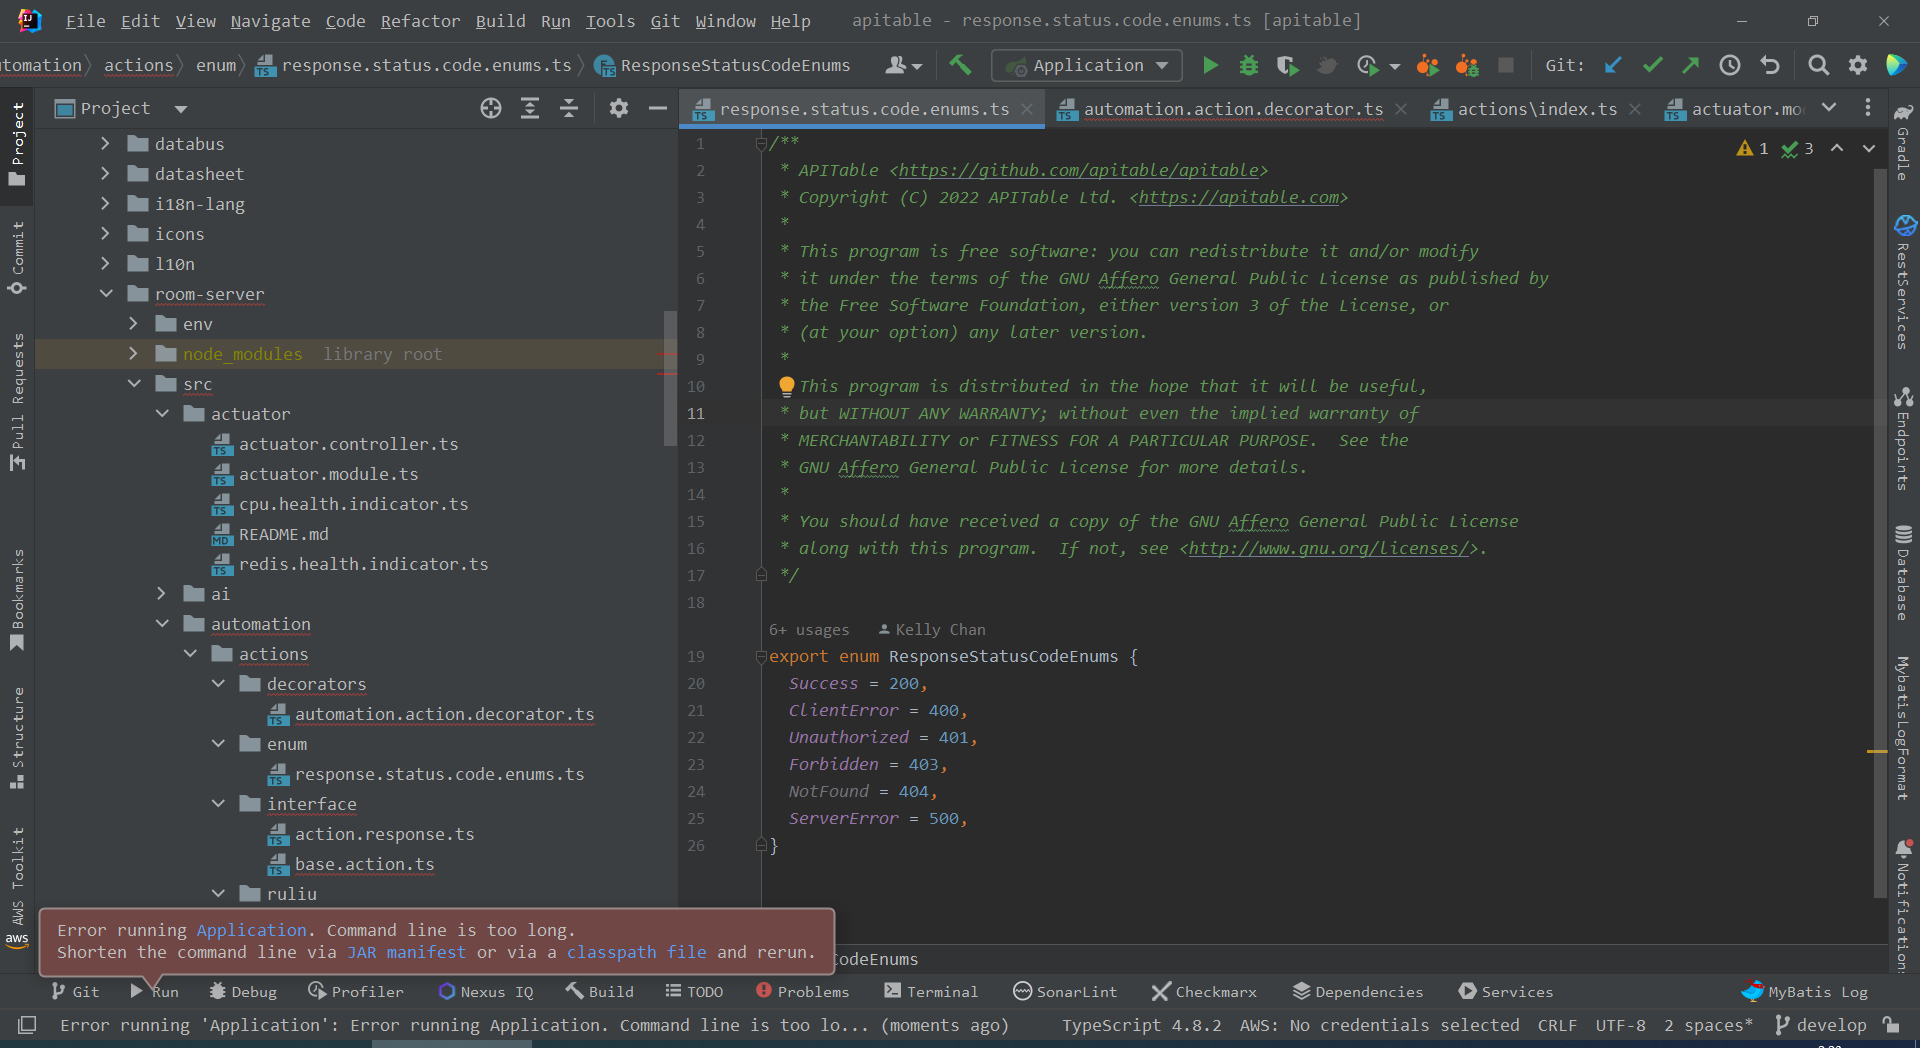
Task: Collapse the room-server folder
Action: 105,294
